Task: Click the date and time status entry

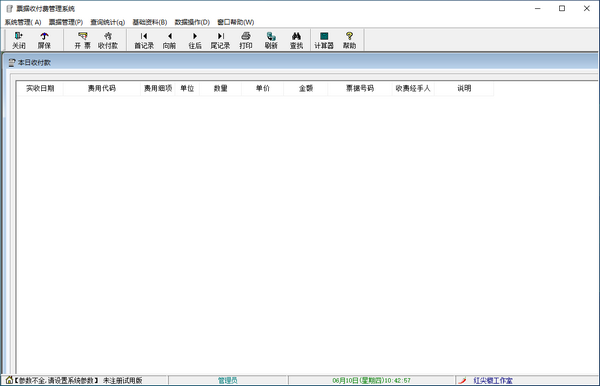Action: click(371, 380)
